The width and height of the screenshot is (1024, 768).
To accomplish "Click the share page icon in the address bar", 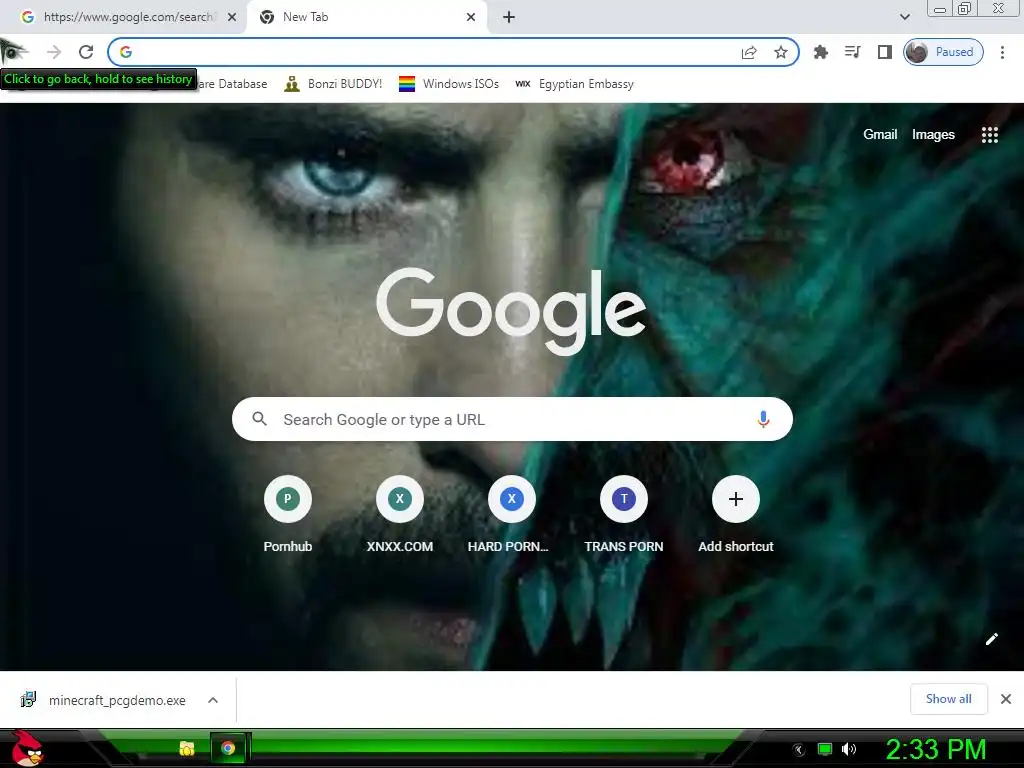I will click(749, 52).
